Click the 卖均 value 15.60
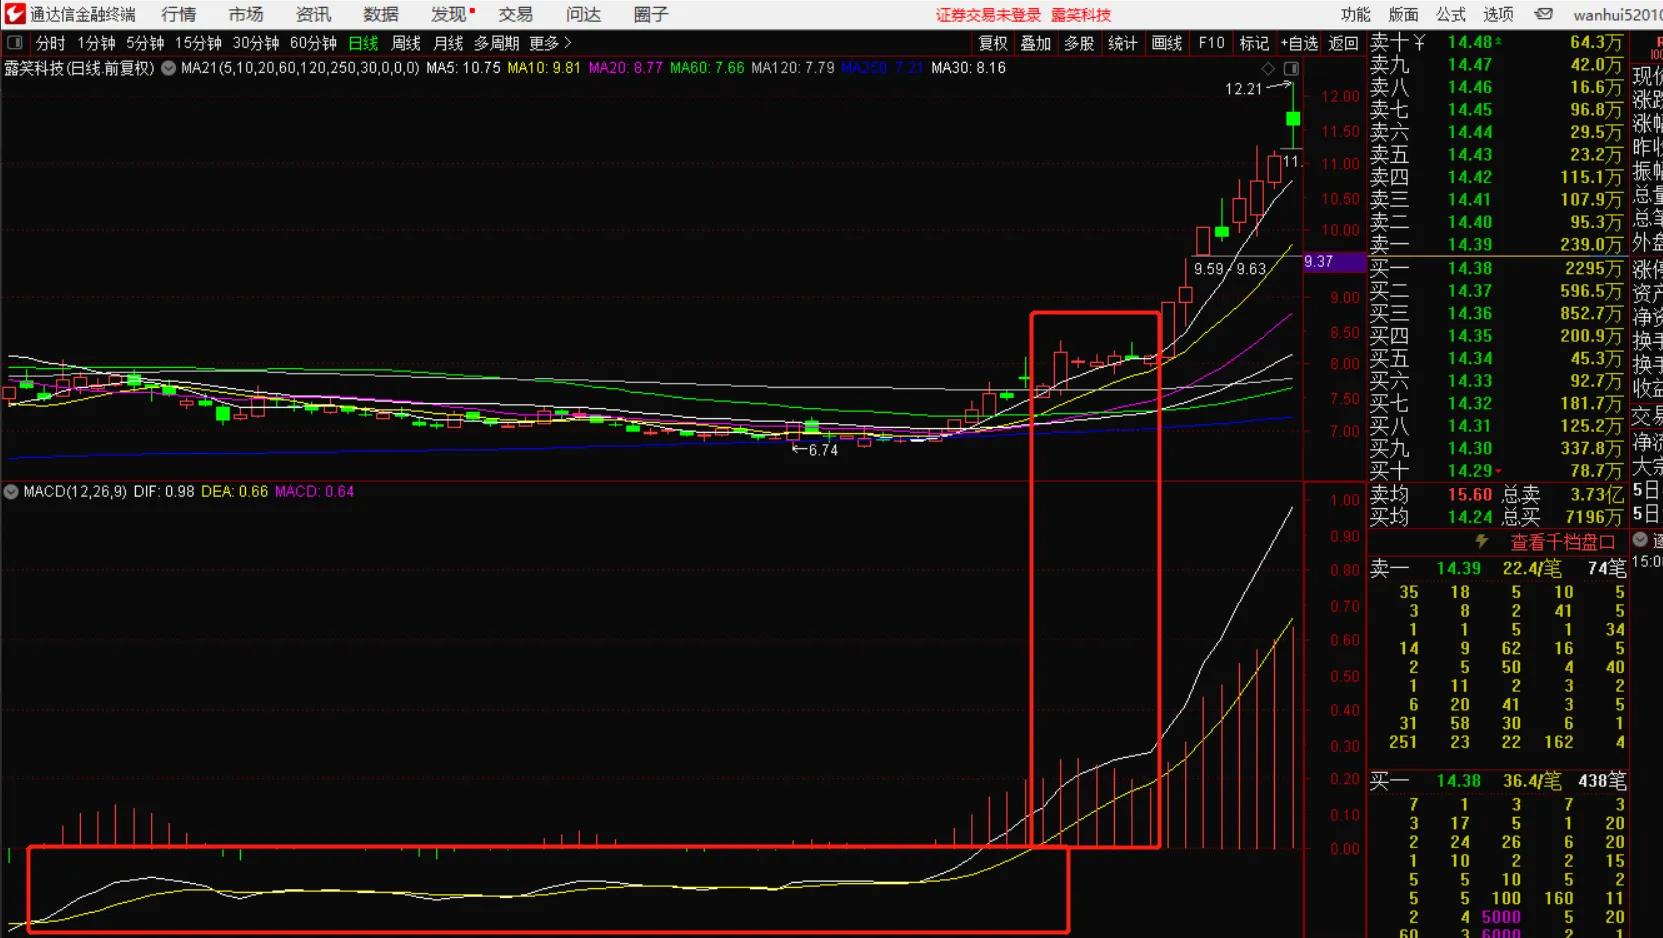This screenshot has height=938, width=1663. click(x=1470, y=494)
